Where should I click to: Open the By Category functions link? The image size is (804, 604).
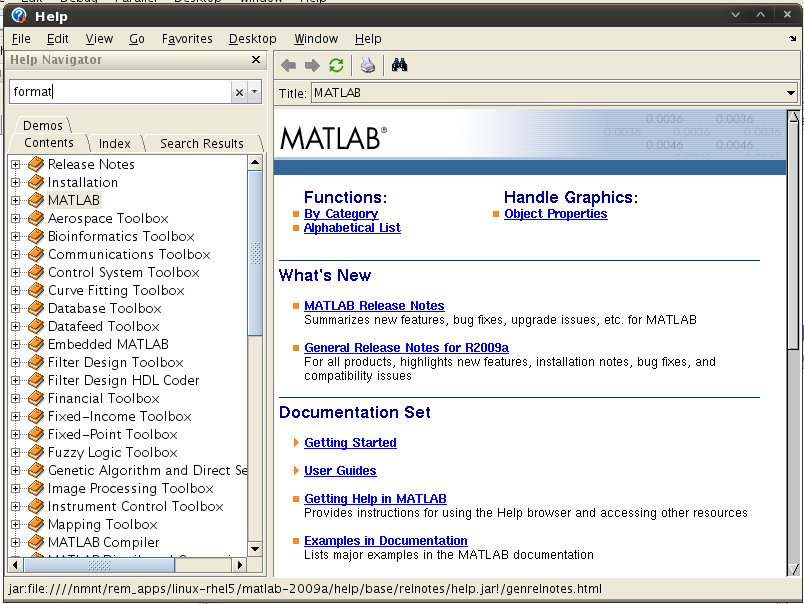(341, 214)
